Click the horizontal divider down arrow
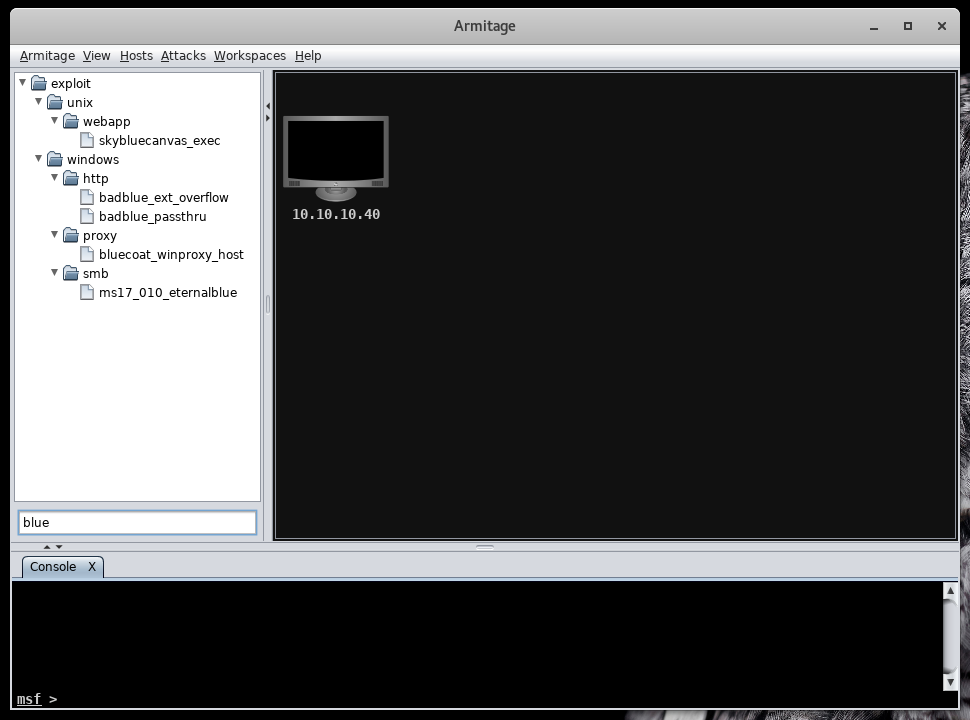This screenshot has height=720, width=970. 59,547
